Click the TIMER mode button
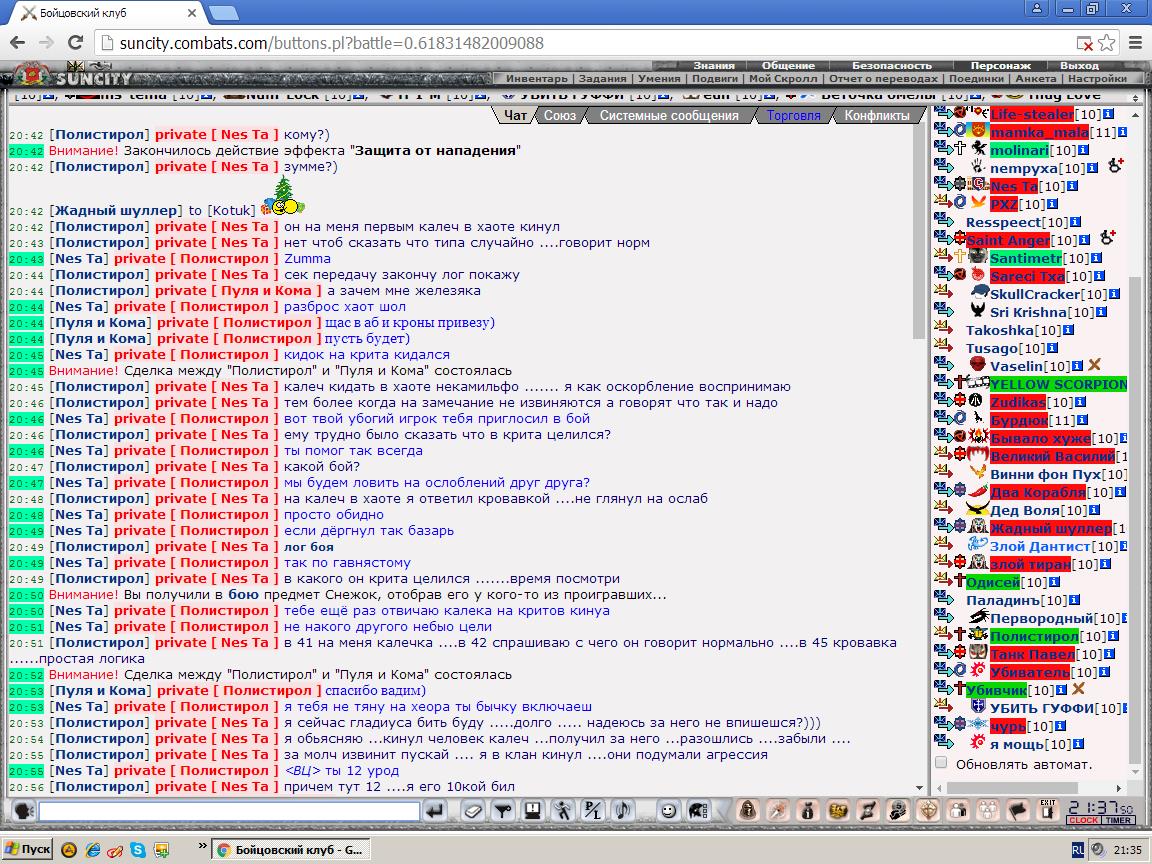 [1117, 820]
